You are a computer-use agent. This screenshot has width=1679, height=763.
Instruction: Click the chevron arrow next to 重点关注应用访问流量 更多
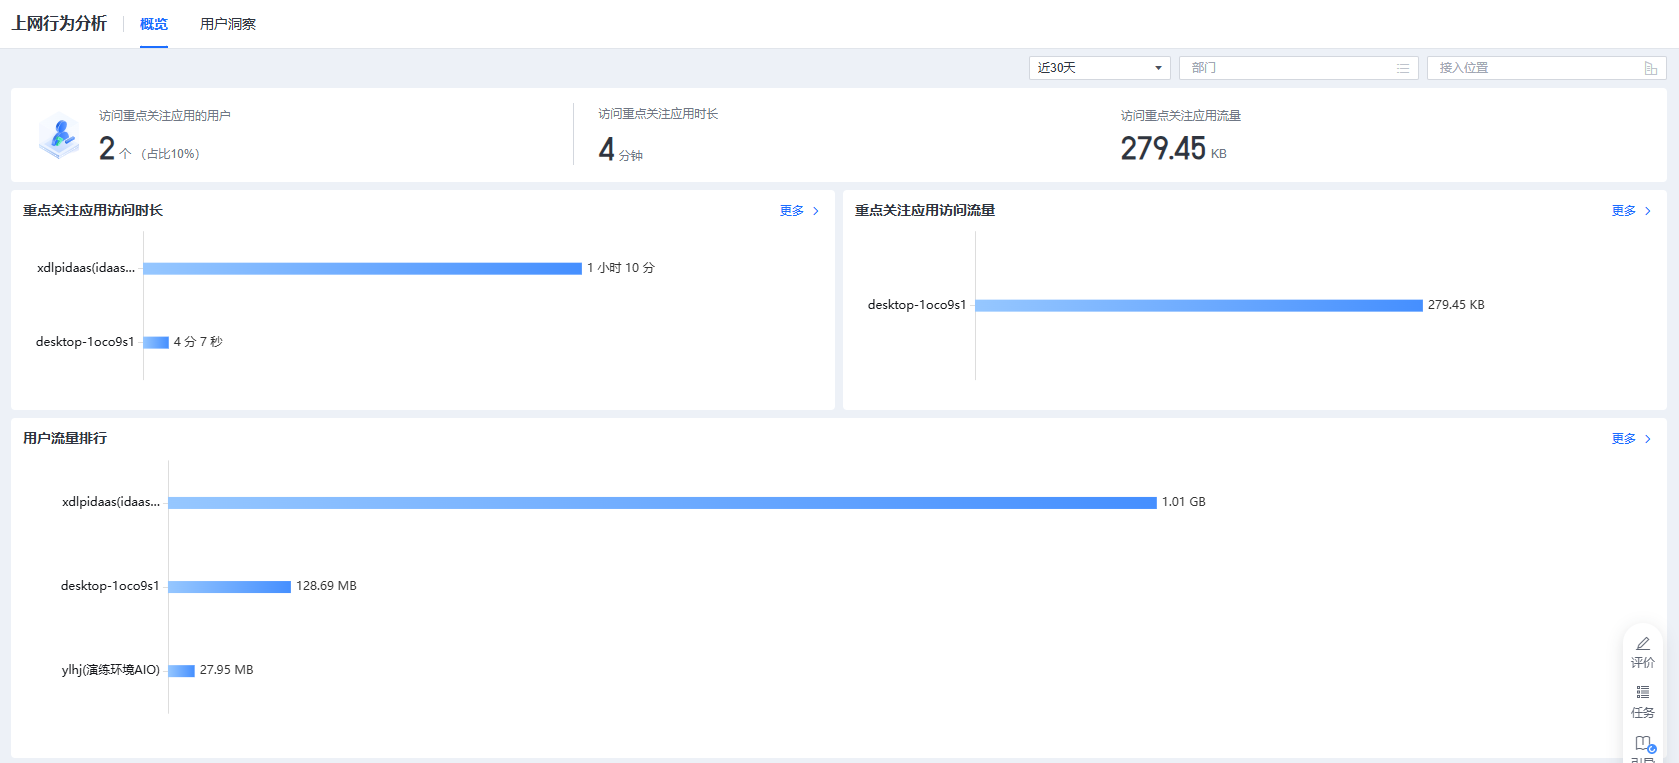pos(1648,211)
